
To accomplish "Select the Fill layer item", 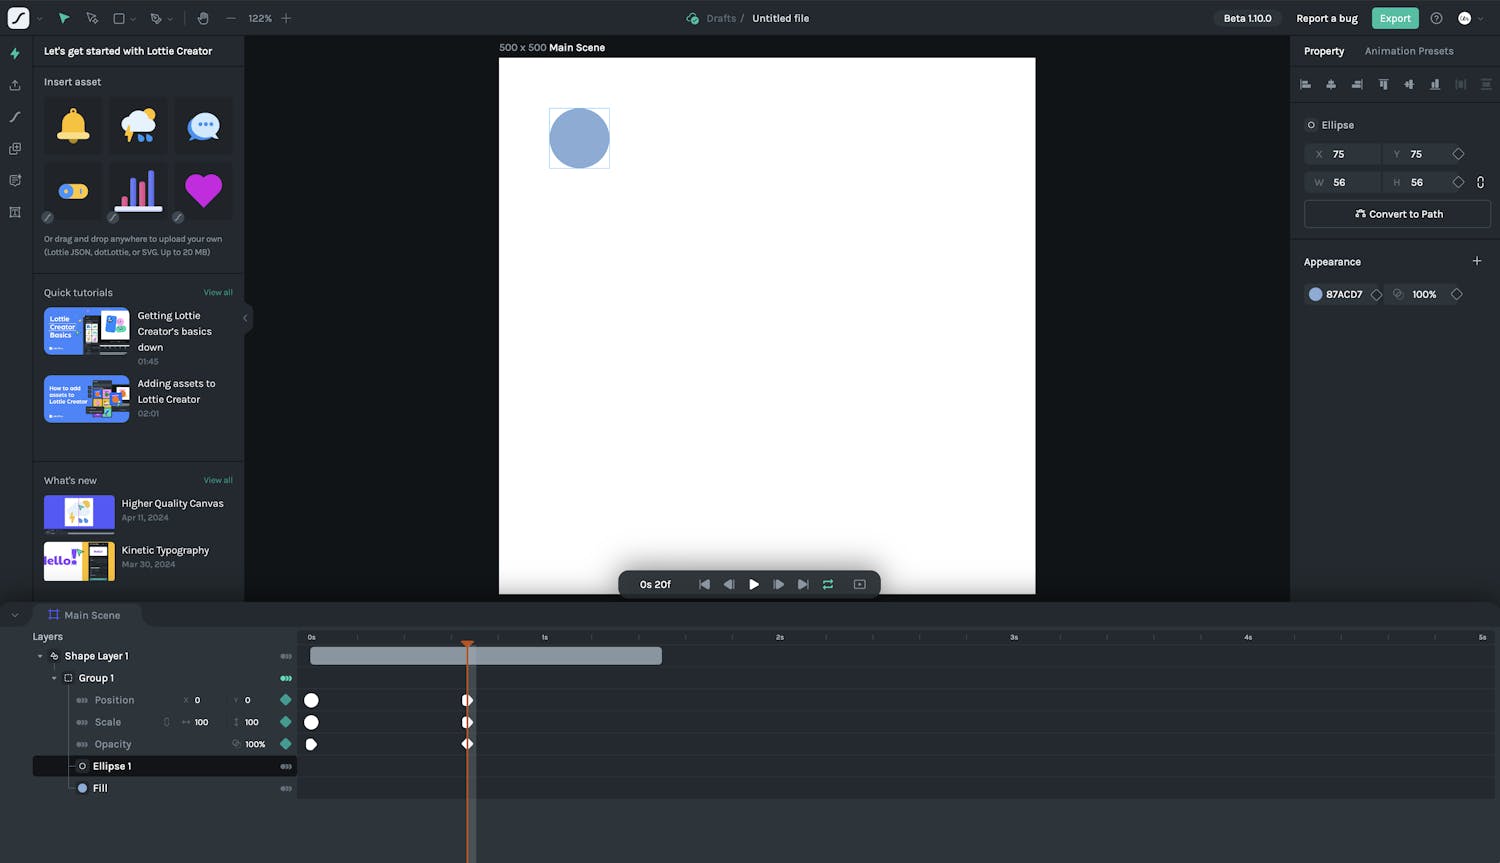I will pos(100,788).
